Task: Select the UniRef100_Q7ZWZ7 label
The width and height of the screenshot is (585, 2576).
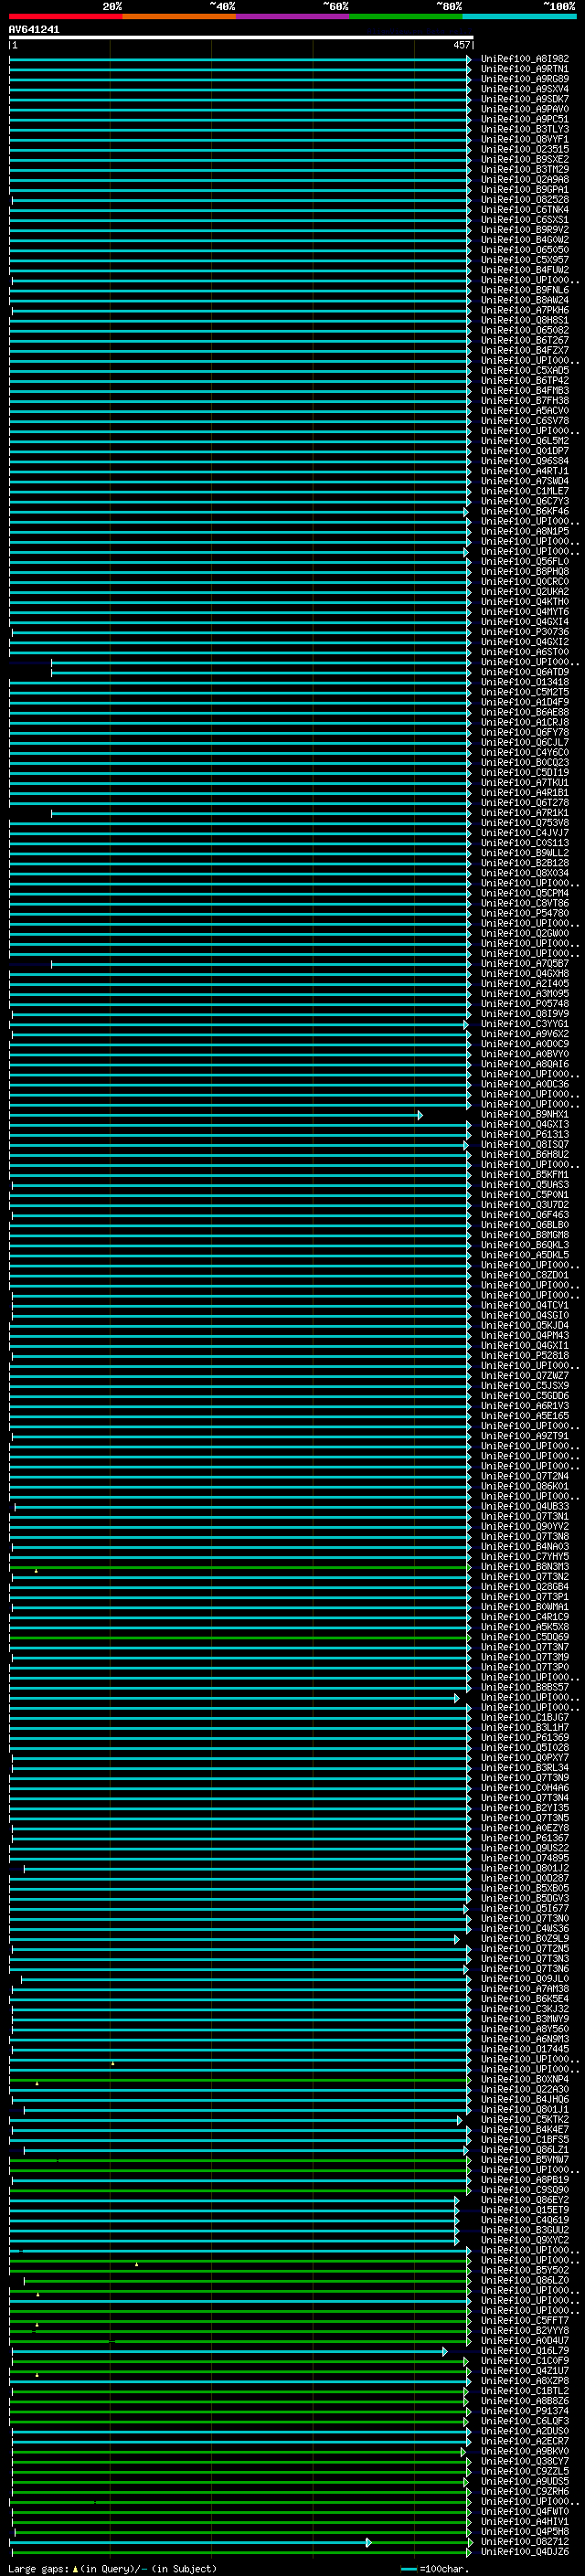Action: point(525,1375)
